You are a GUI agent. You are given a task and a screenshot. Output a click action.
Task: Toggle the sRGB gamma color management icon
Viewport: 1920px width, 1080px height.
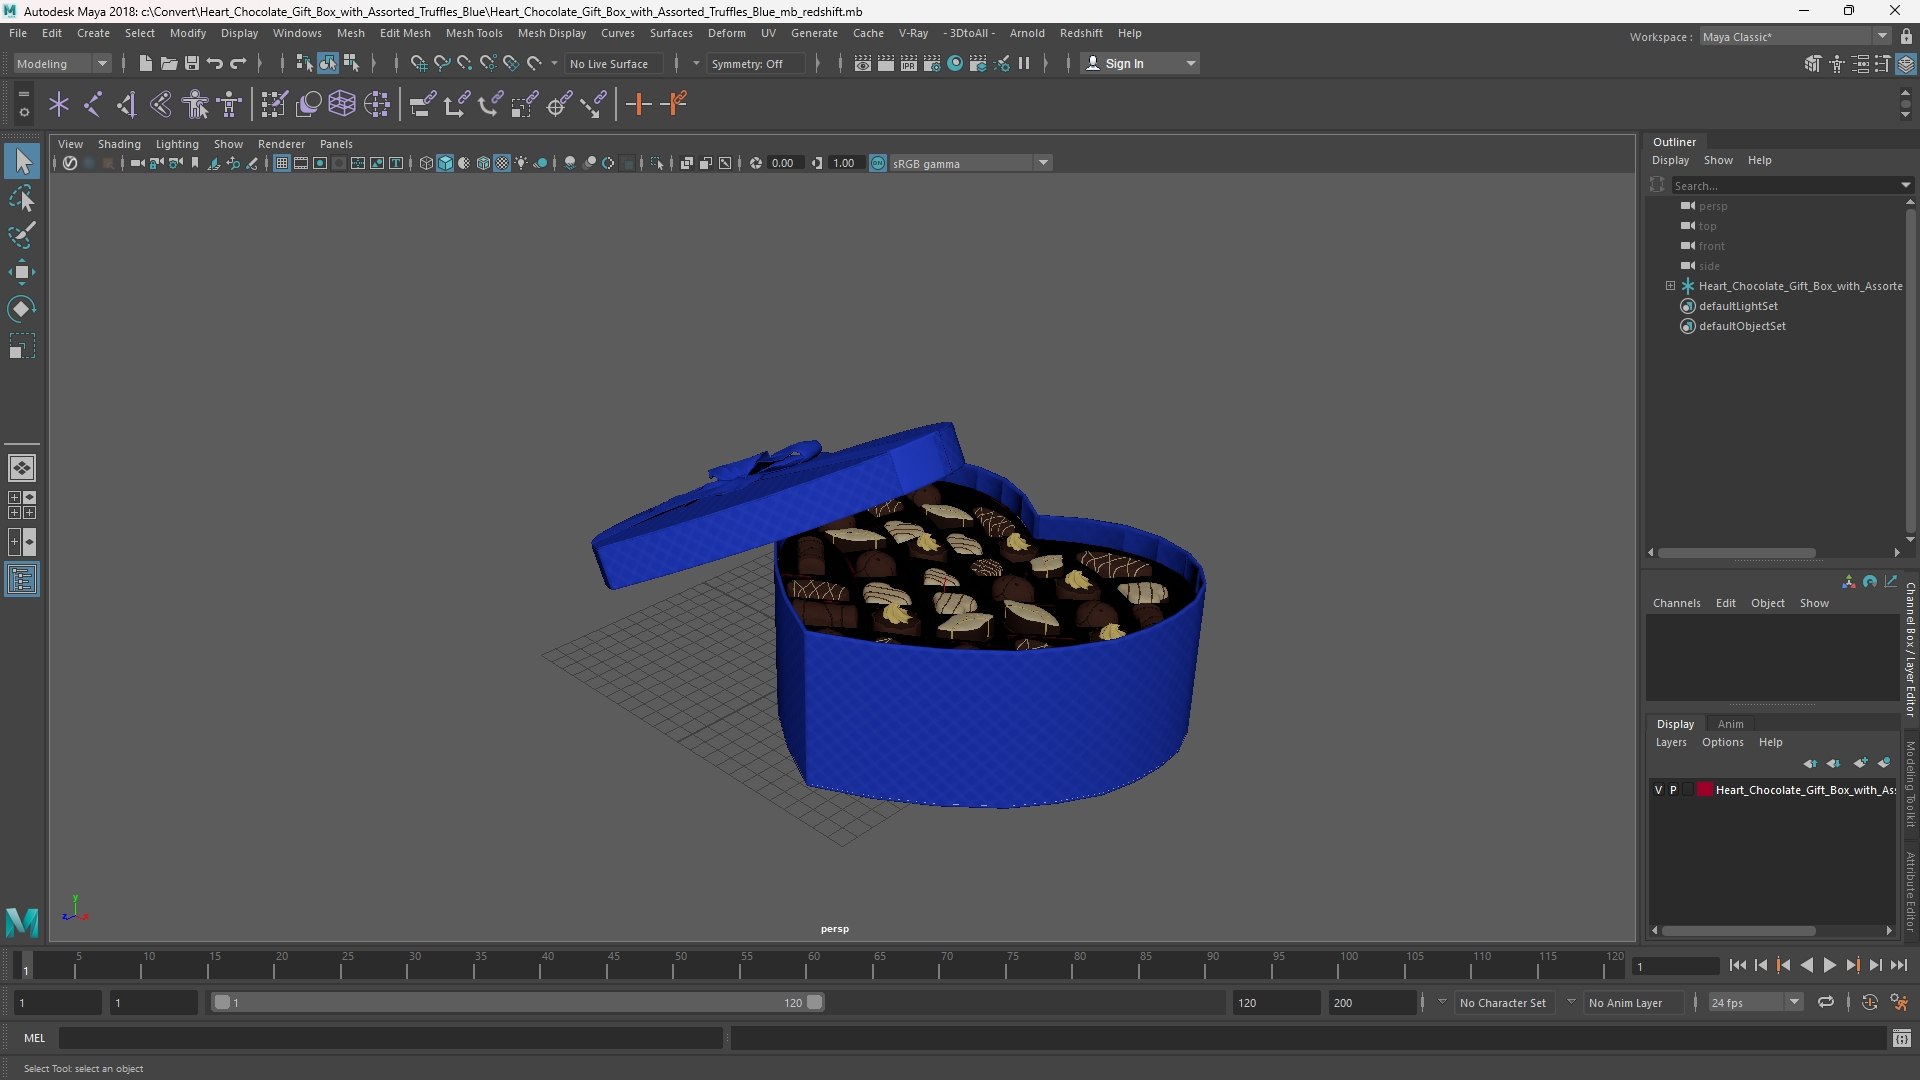click(878, 163)
